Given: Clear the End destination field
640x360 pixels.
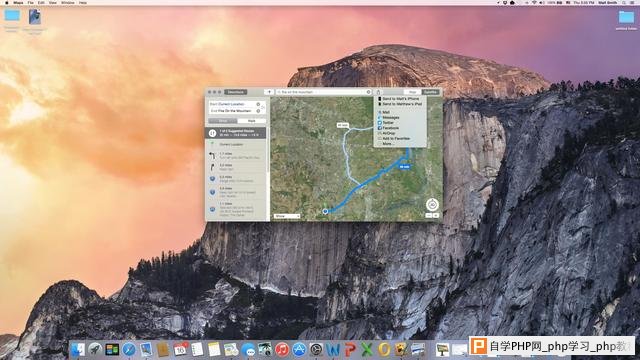Looking at the screenshot, I should click(258, 111).
